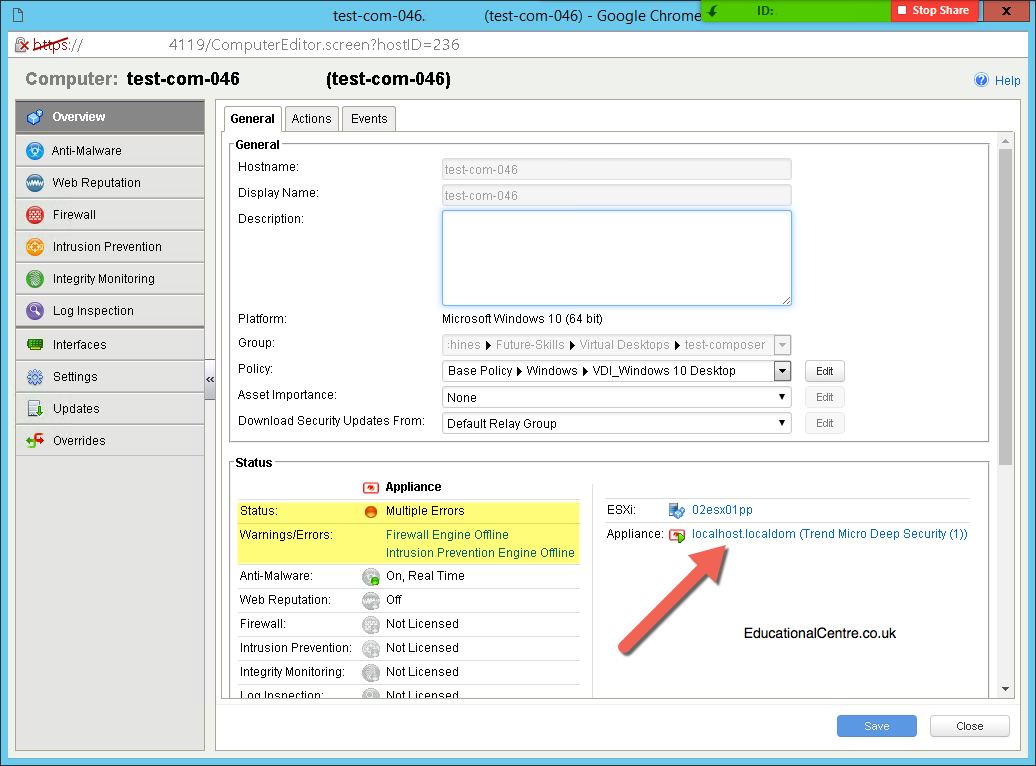Select the Web Reputation globe icon
The image size is (1036, 766).
35,182
